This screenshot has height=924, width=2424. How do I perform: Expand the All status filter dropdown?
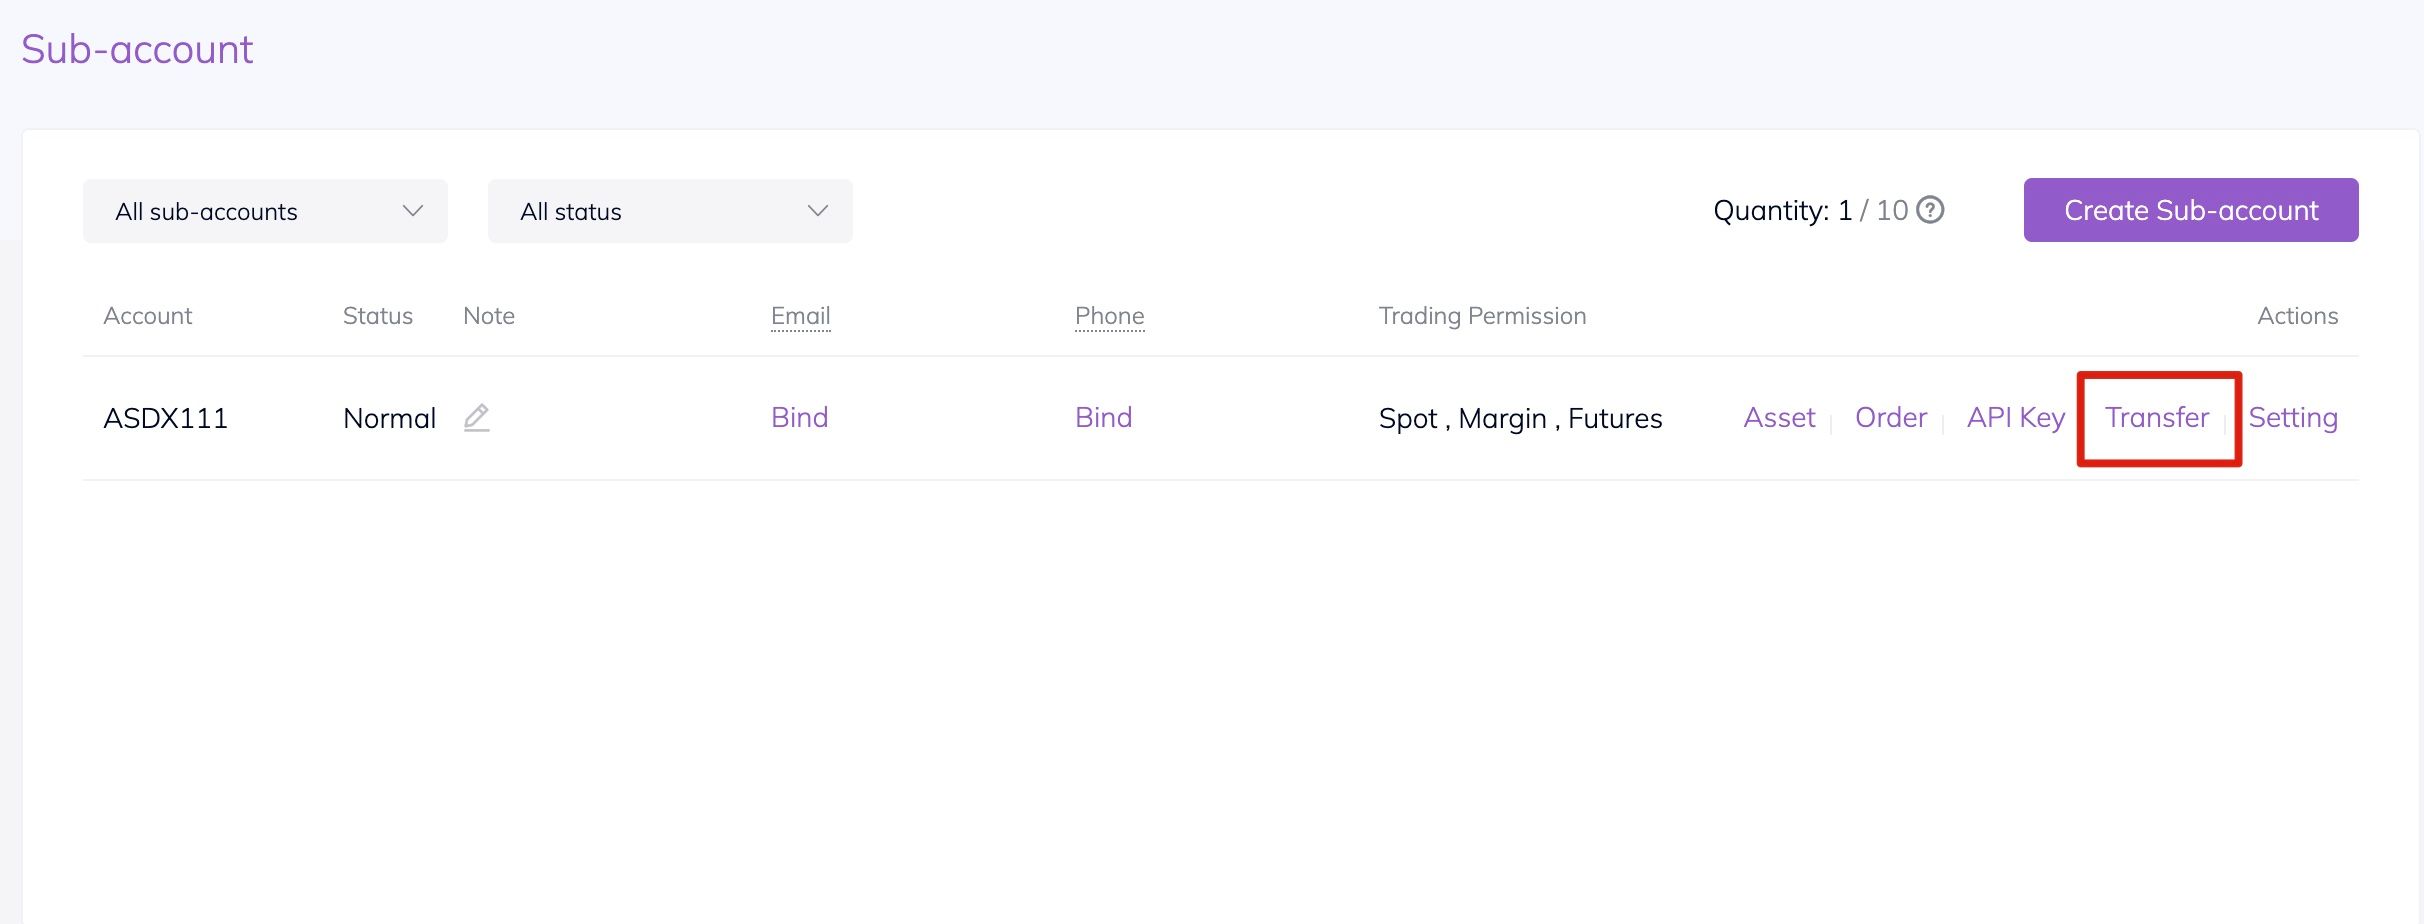click(670, 211)
